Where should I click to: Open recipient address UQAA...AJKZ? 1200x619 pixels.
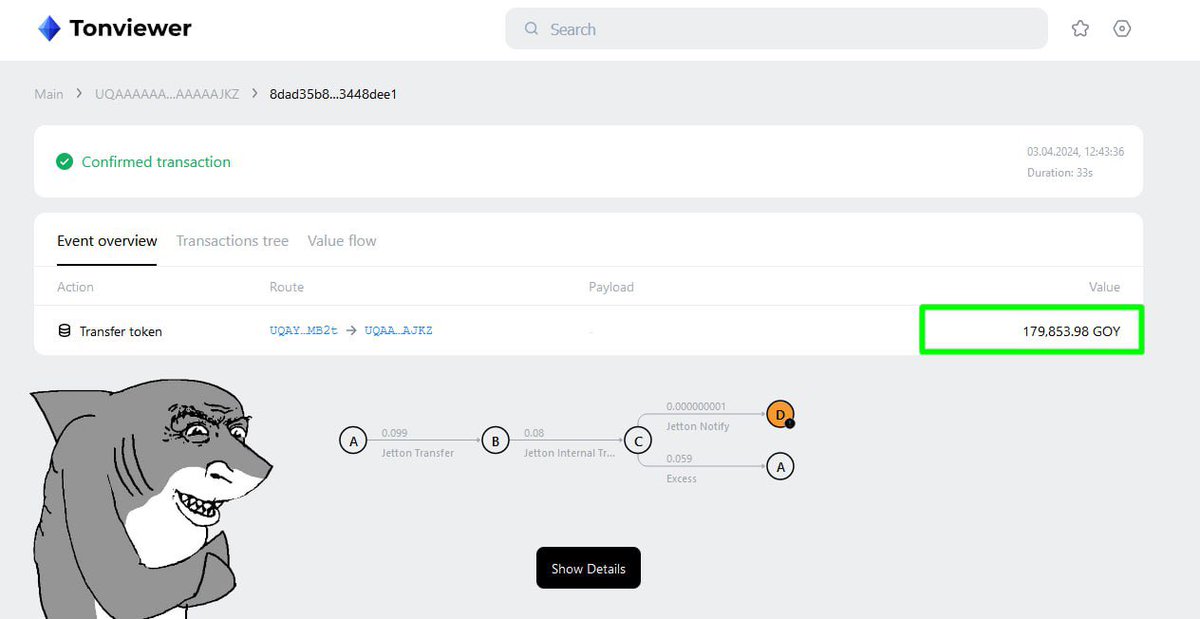(x=398, y=331)
